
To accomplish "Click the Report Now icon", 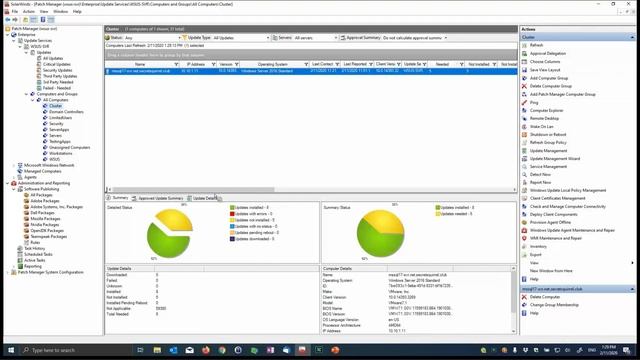I will point(524,182).
